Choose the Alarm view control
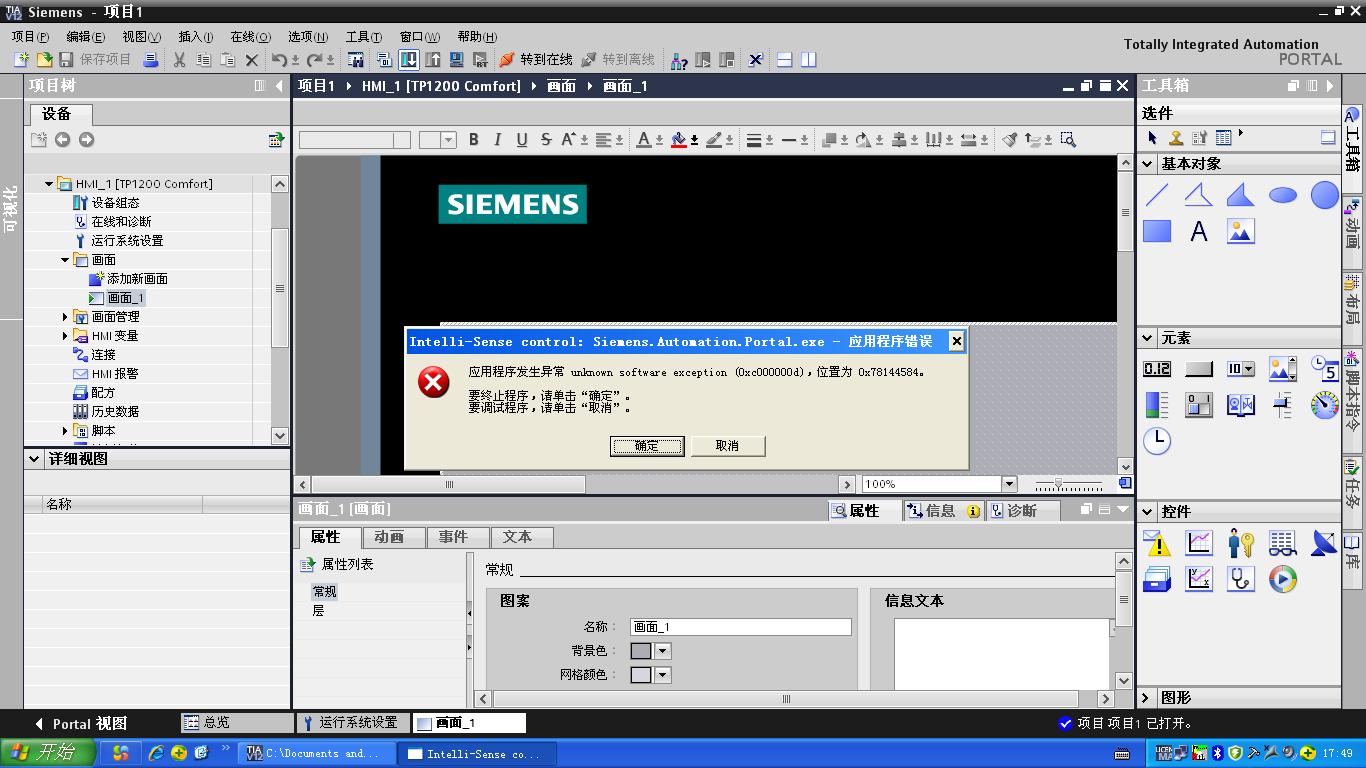 point(1157,543)
